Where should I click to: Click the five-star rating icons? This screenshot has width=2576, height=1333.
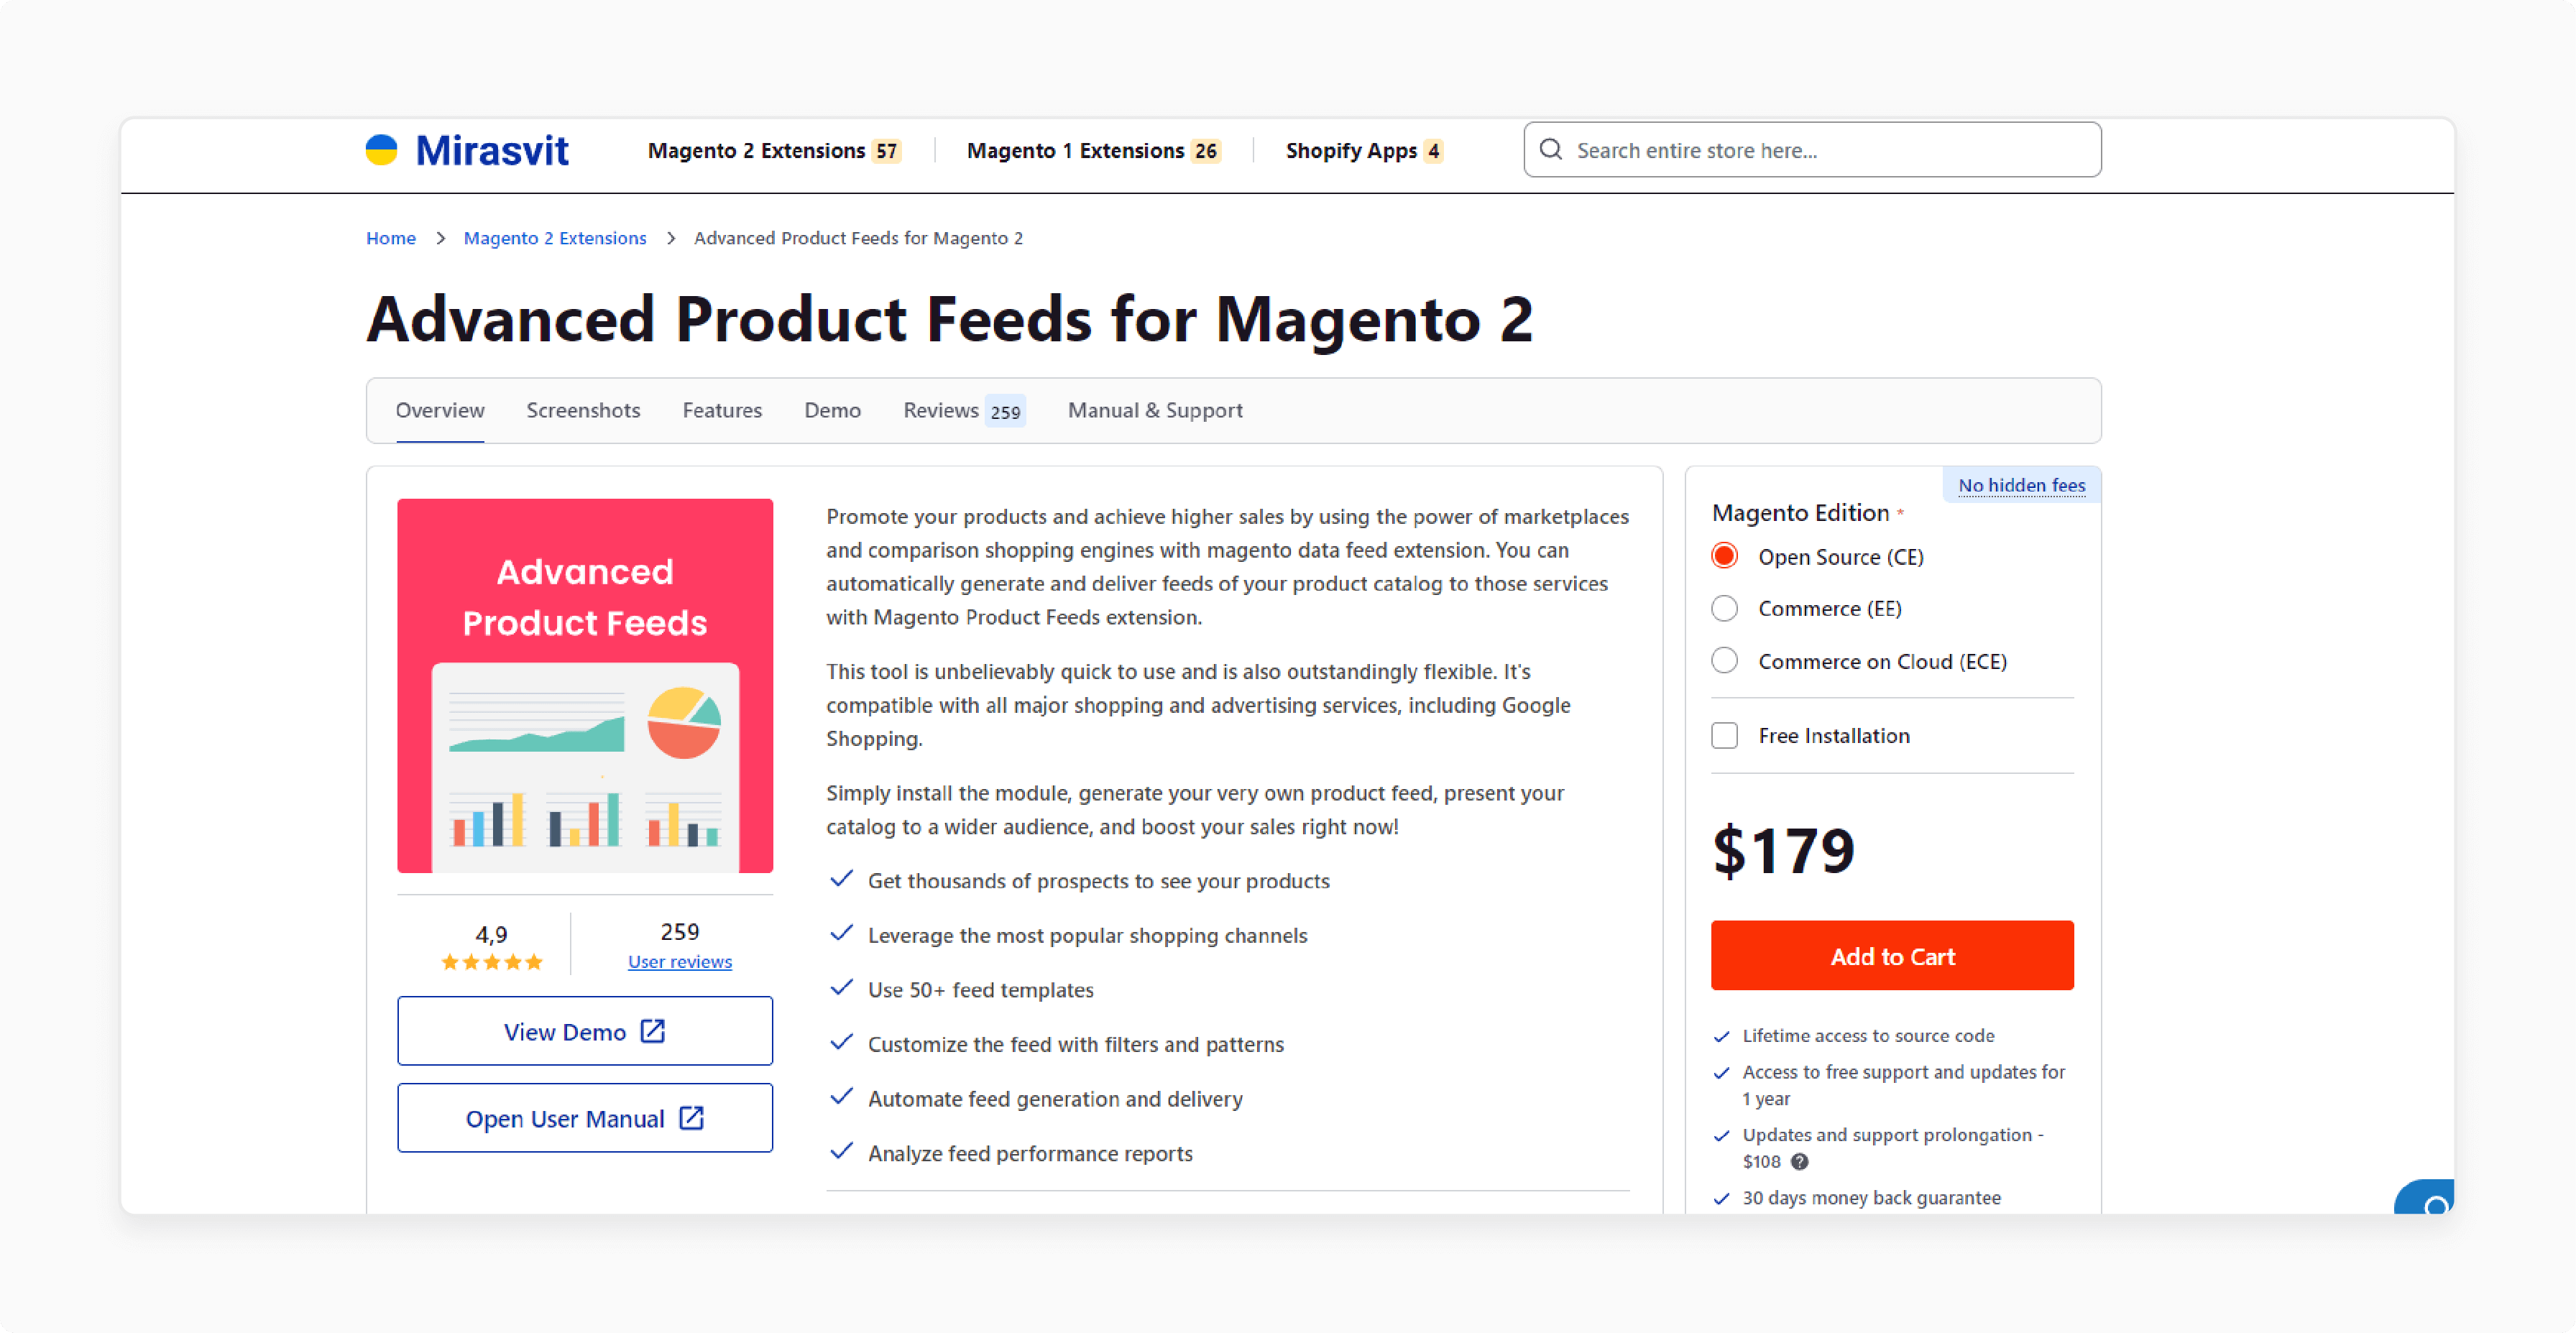click(x=491, y=962)
